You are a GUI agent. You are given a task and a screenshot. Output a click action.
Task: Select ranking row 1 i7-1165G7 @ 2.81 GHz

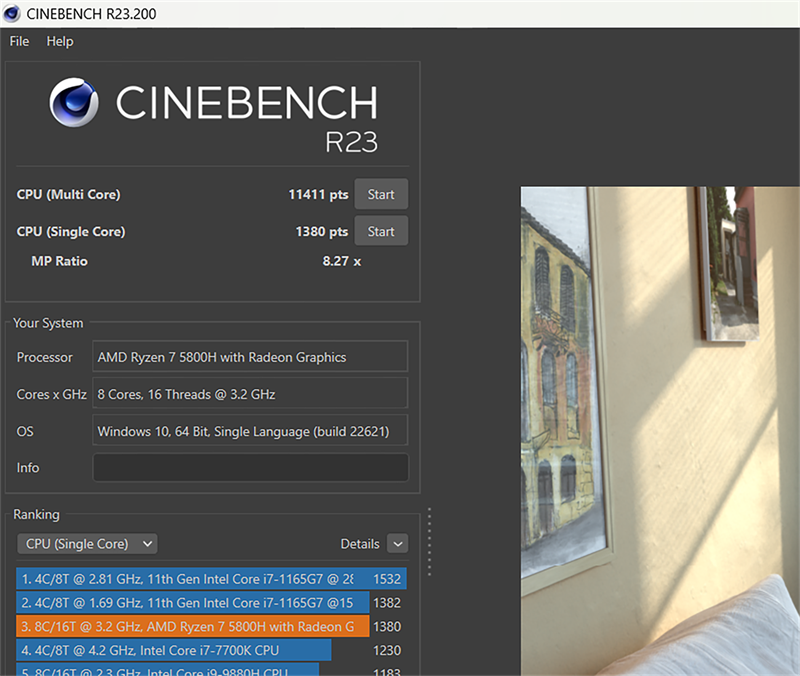211,579
